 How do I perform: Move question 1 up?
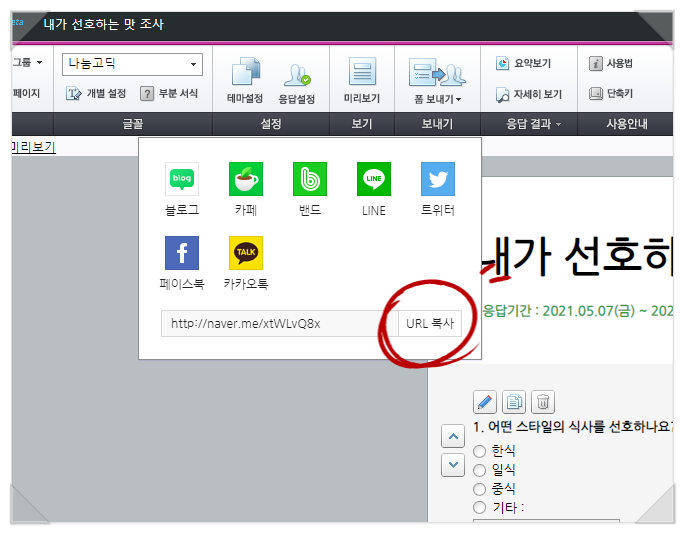pos(453,436)
